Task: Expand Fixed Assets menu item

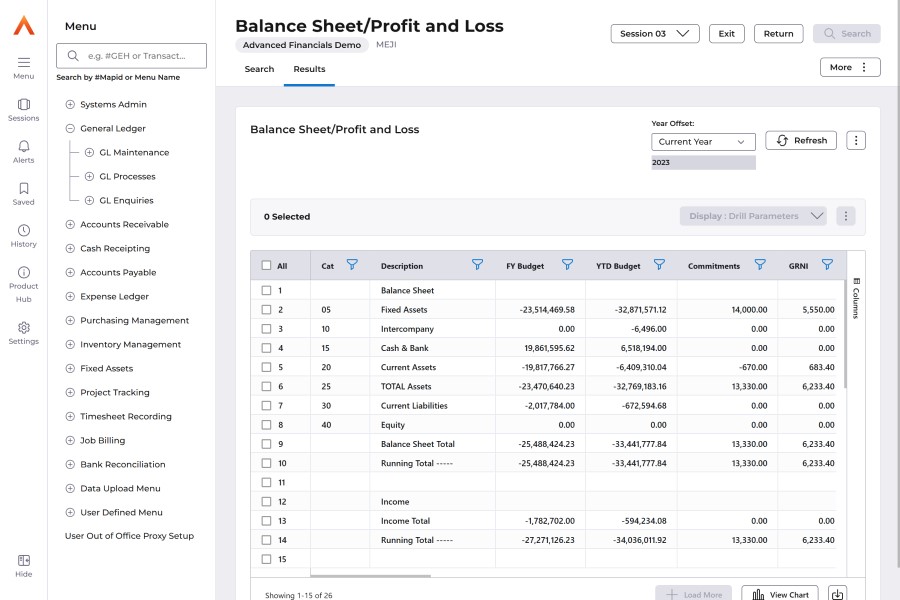Action: tap(70, 369)
